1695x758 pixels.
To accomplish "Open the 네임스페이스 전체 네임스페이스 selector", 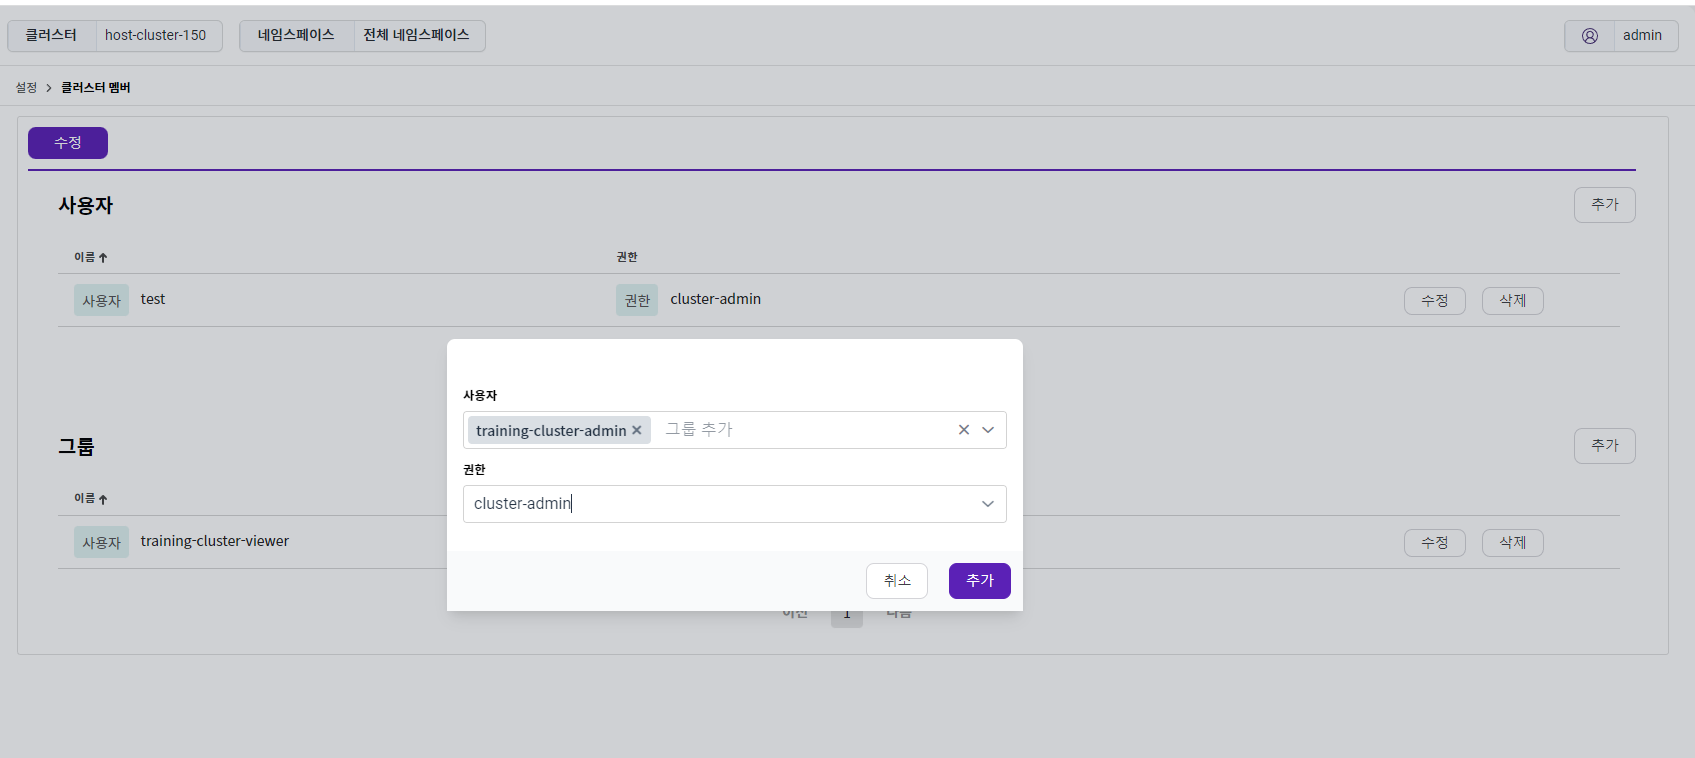I will point(362,36).
